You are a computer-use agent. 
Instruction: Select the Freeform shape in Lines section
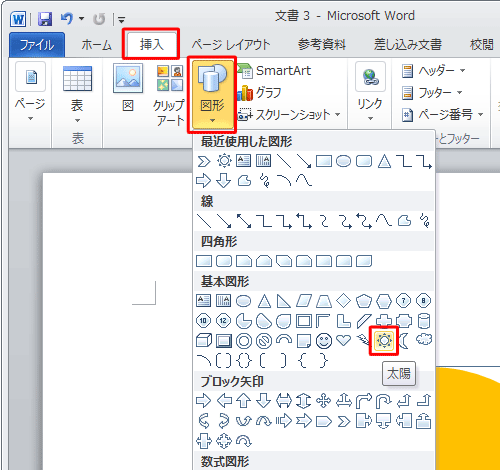tap(404, 221)
